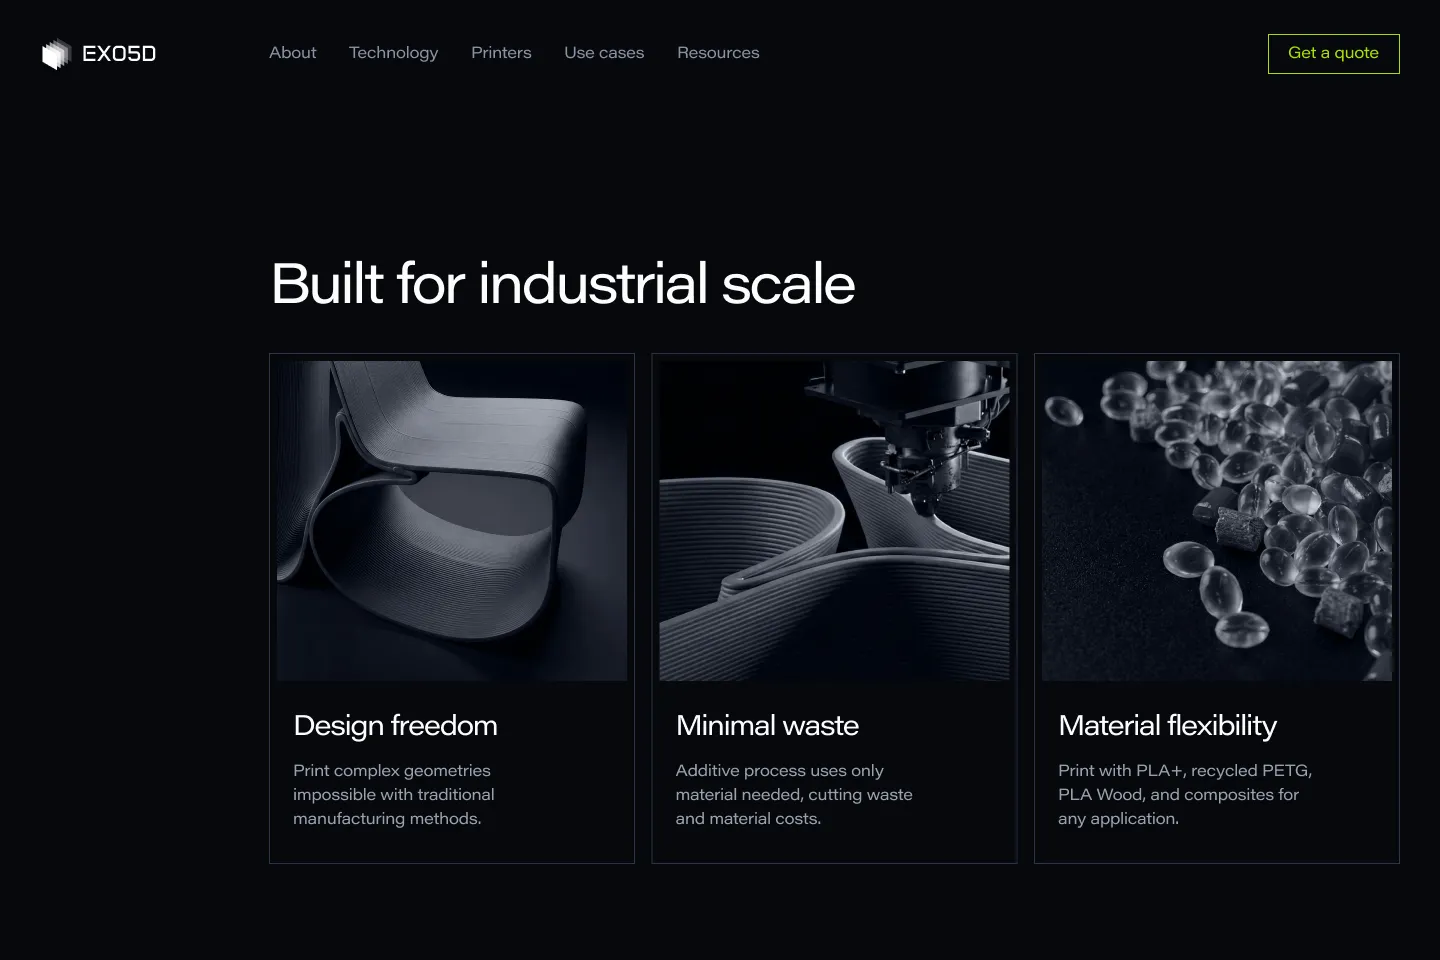The image size is (1440, 960).
Task: Click the Design freedom card bottom border area
Action: pyautogui.click(x=452, y=862)
